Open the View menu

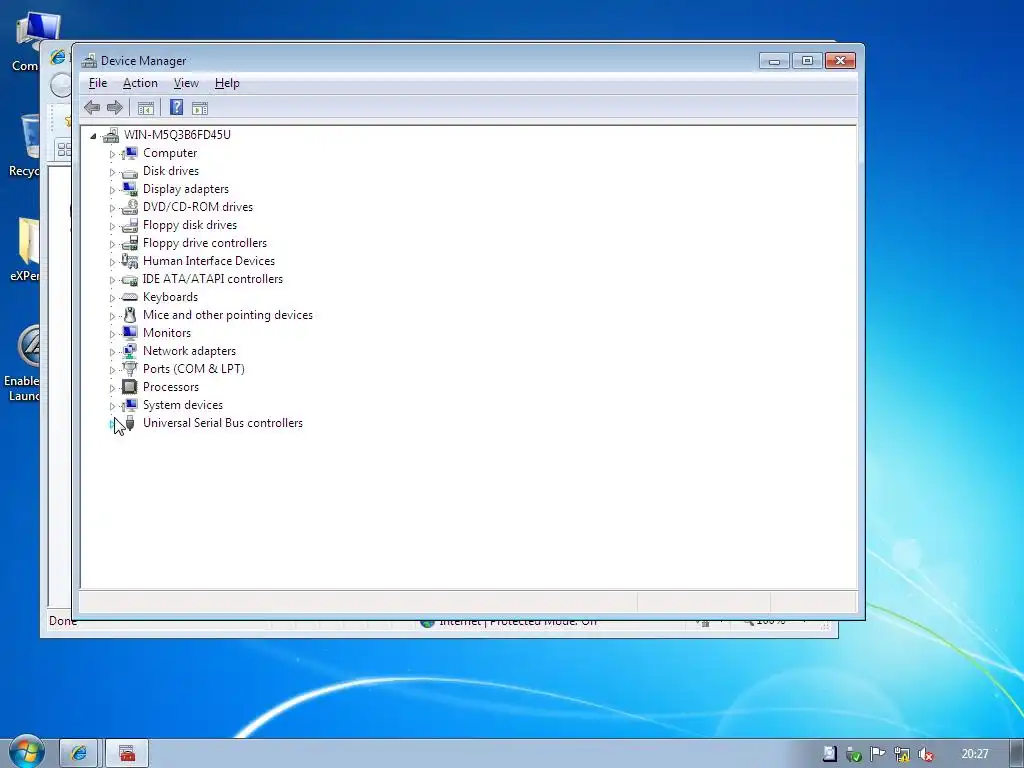pos(186,83)
